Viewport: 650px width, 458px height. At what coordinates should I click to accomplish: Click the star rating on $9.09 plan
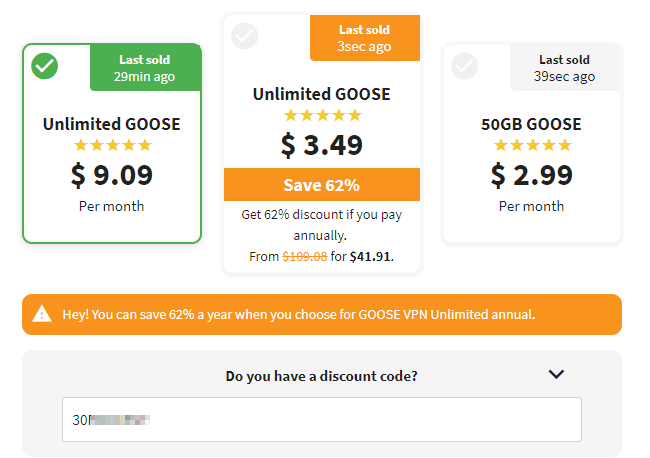tap(112, 145)
